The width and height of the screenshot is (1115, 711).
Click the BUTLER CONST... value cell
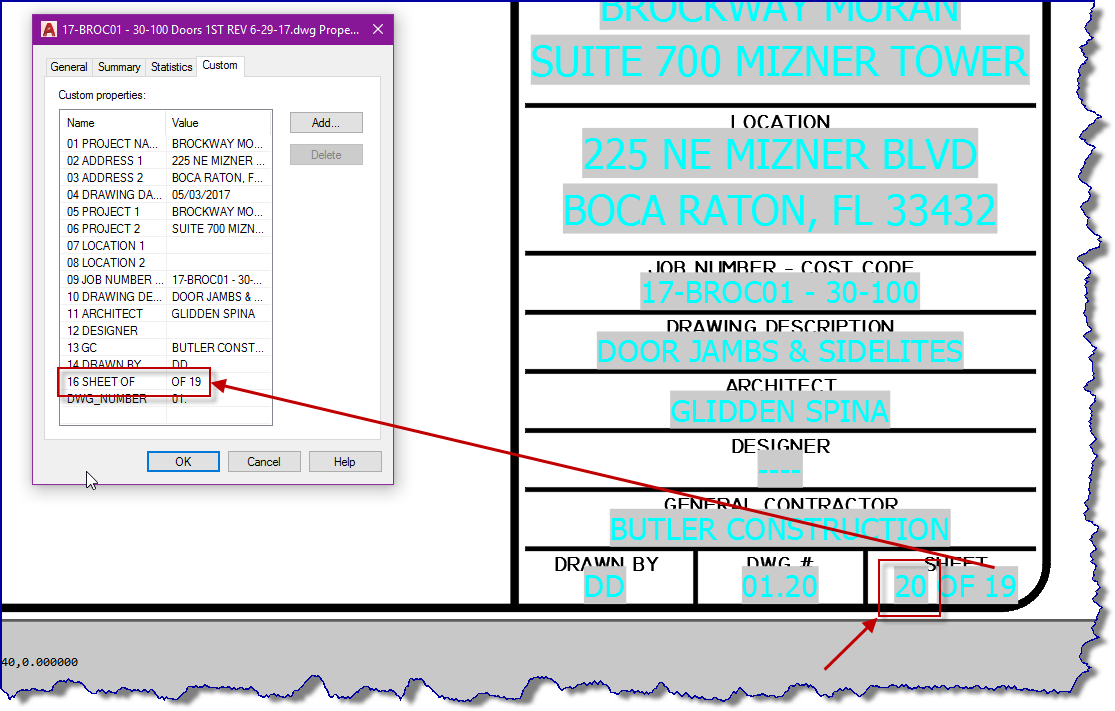click(x=218, y=348)
